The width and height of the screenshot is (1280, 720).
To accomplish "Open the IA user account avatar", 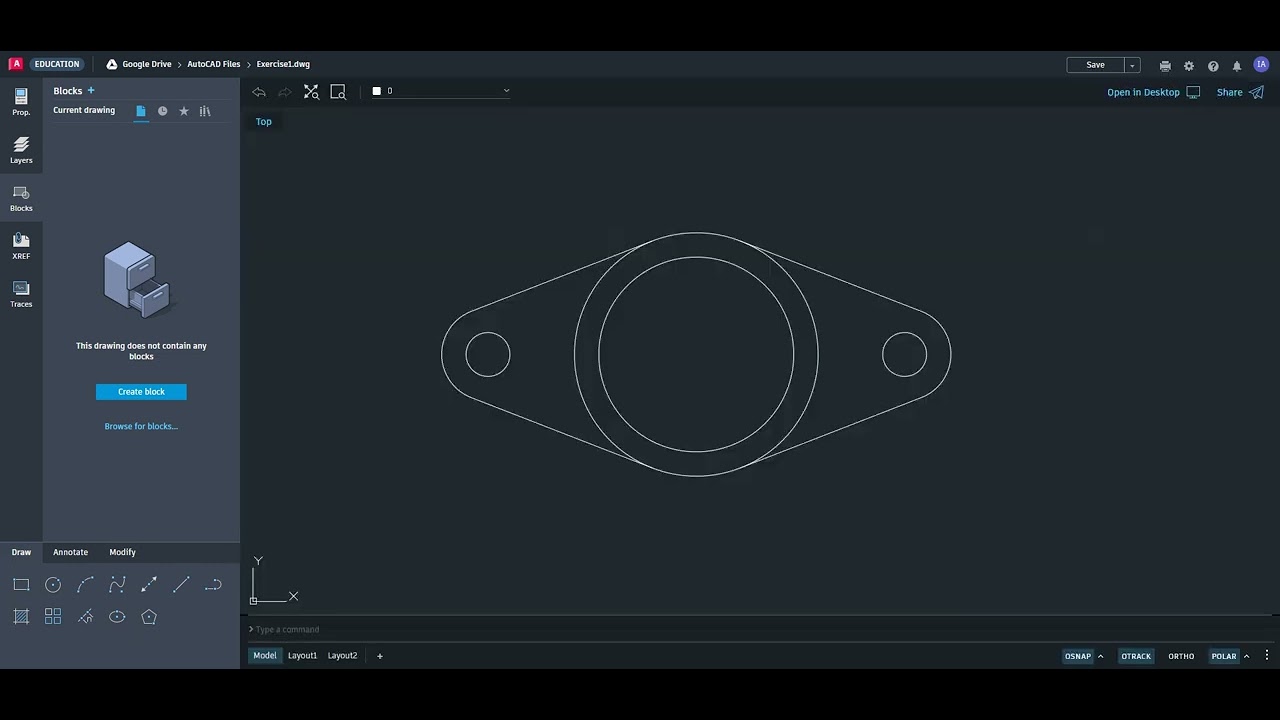I will (1261, 64).
